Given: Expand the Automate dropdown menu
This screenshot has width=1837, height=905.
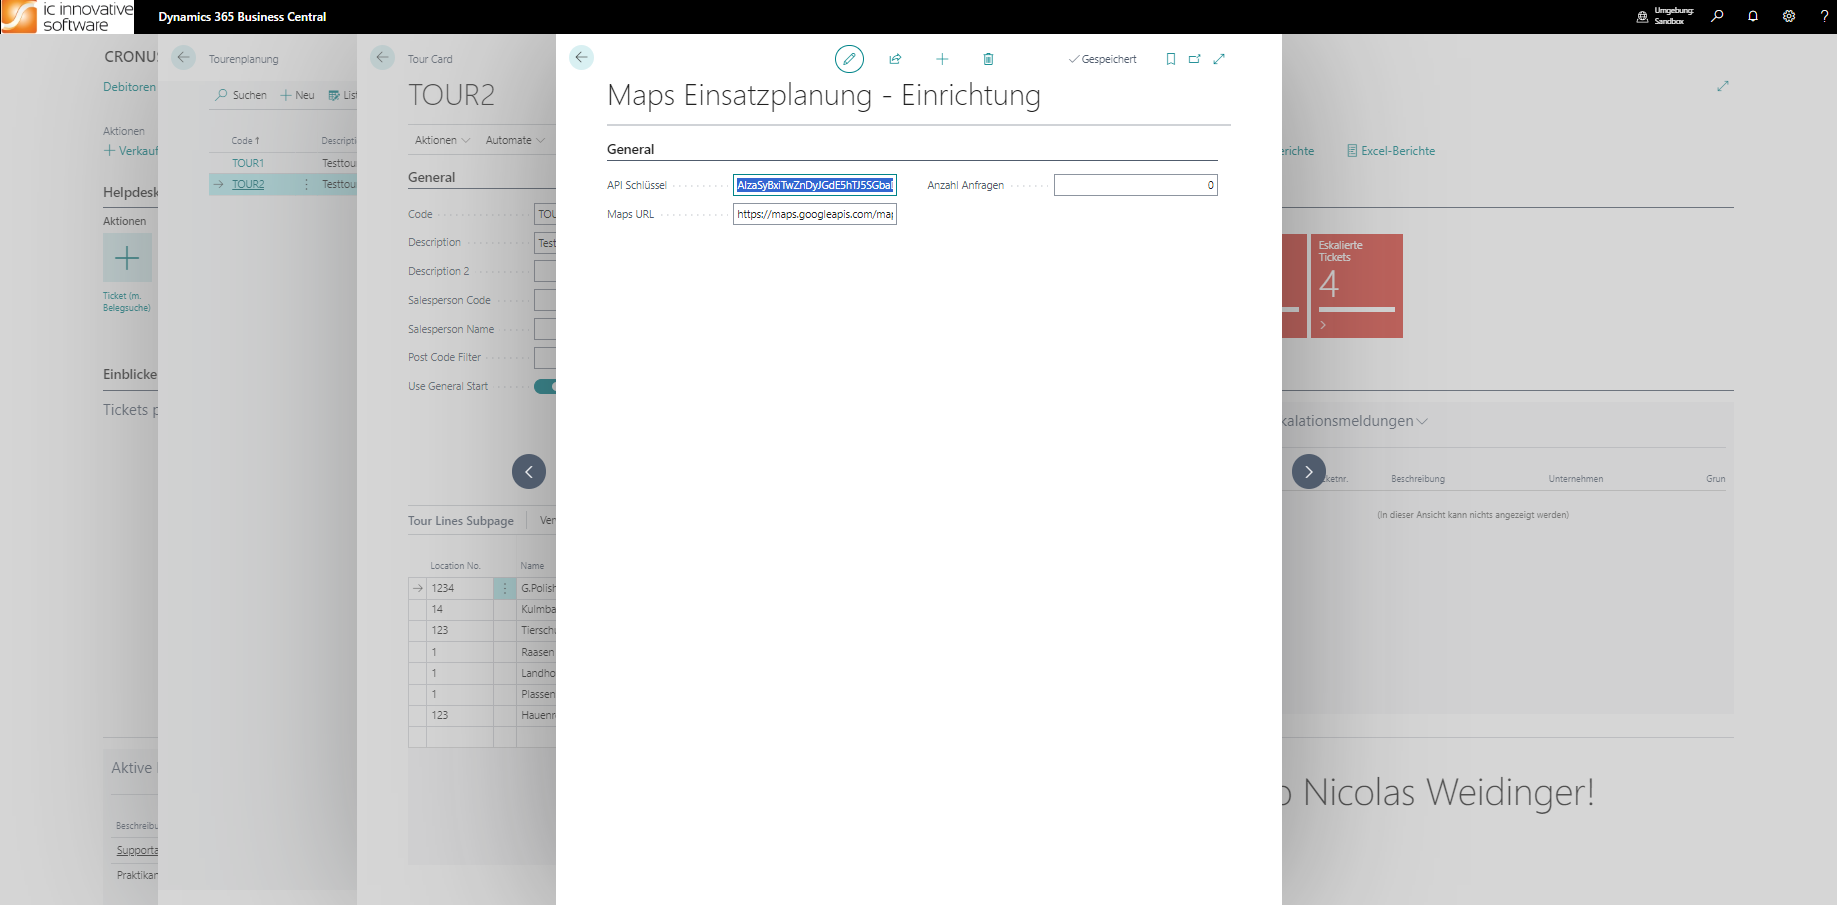Looking at the screenshot, I should (x=515, y=140).
